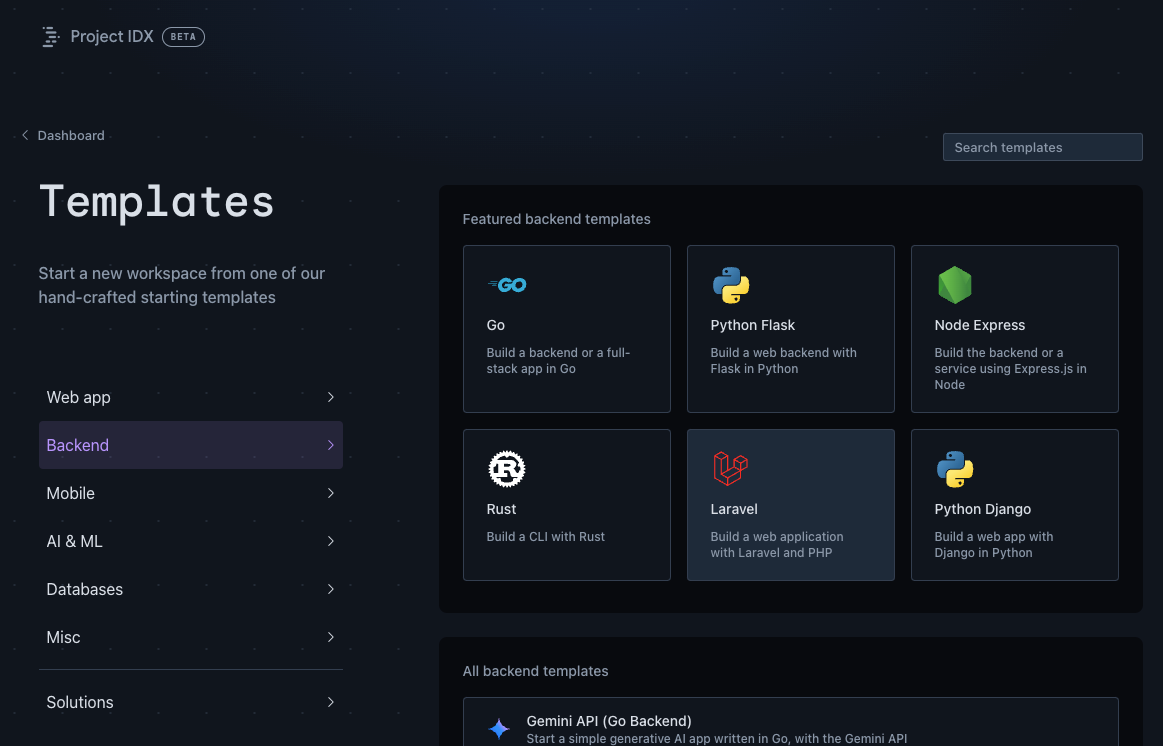1163x746 pixels.
Task: Open the Node Express template title
Action: [x=979, y=325]
